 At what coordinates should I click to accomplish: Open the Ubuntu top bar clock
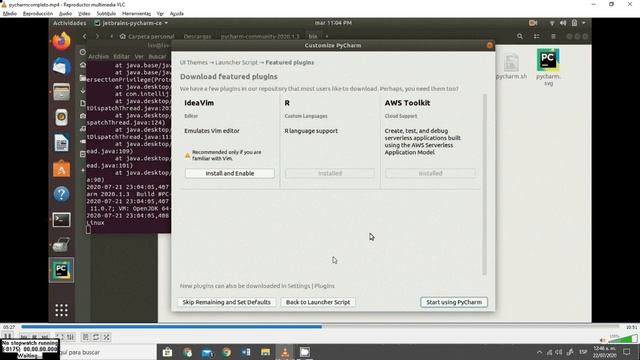click(333, 23)
